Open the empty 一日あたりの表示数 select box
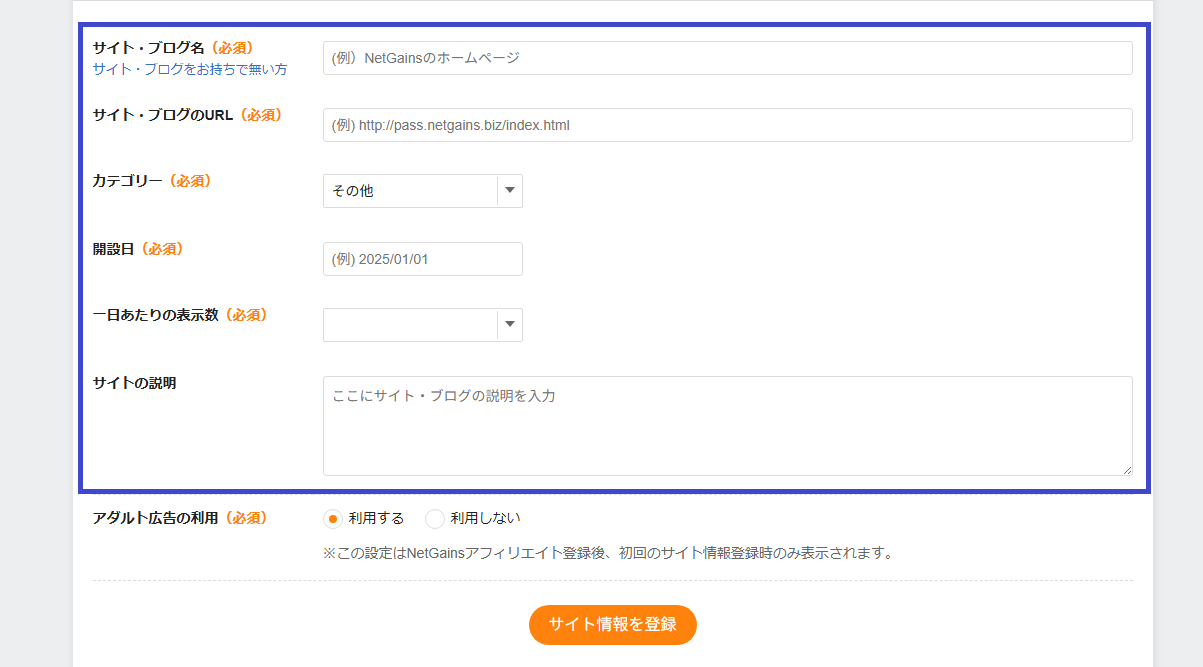The height and width of the screenshot is (667, 1203). coord(410,325)
